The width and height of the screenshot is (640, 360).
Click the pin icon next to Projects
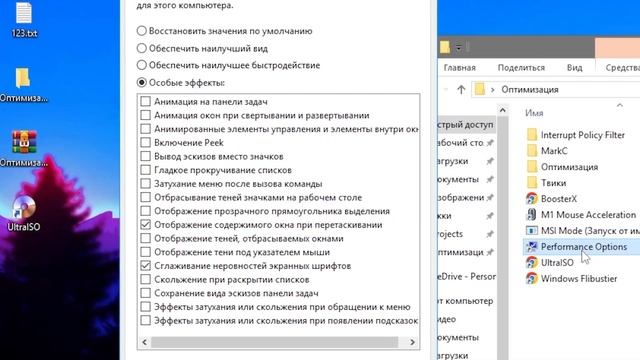pos(490,234)
